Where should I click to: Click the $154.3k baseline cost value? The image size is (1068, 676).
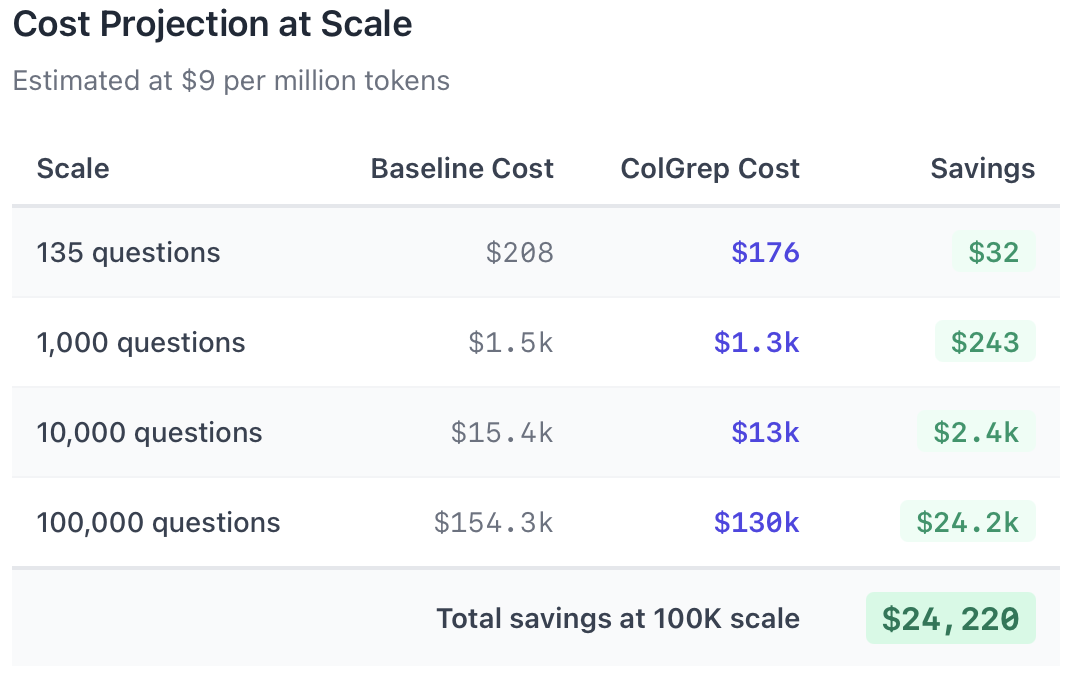coord(493,522)
